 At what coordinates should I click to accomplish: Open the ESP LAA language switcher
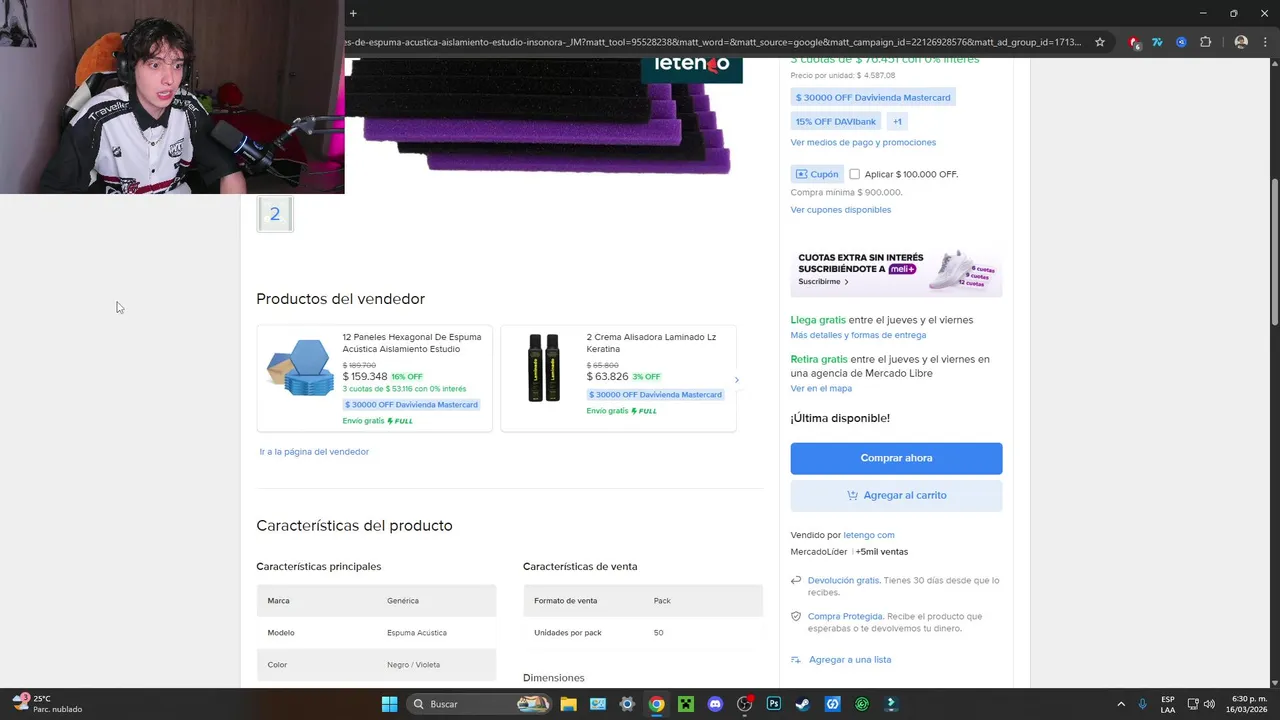coord(1168,704)
